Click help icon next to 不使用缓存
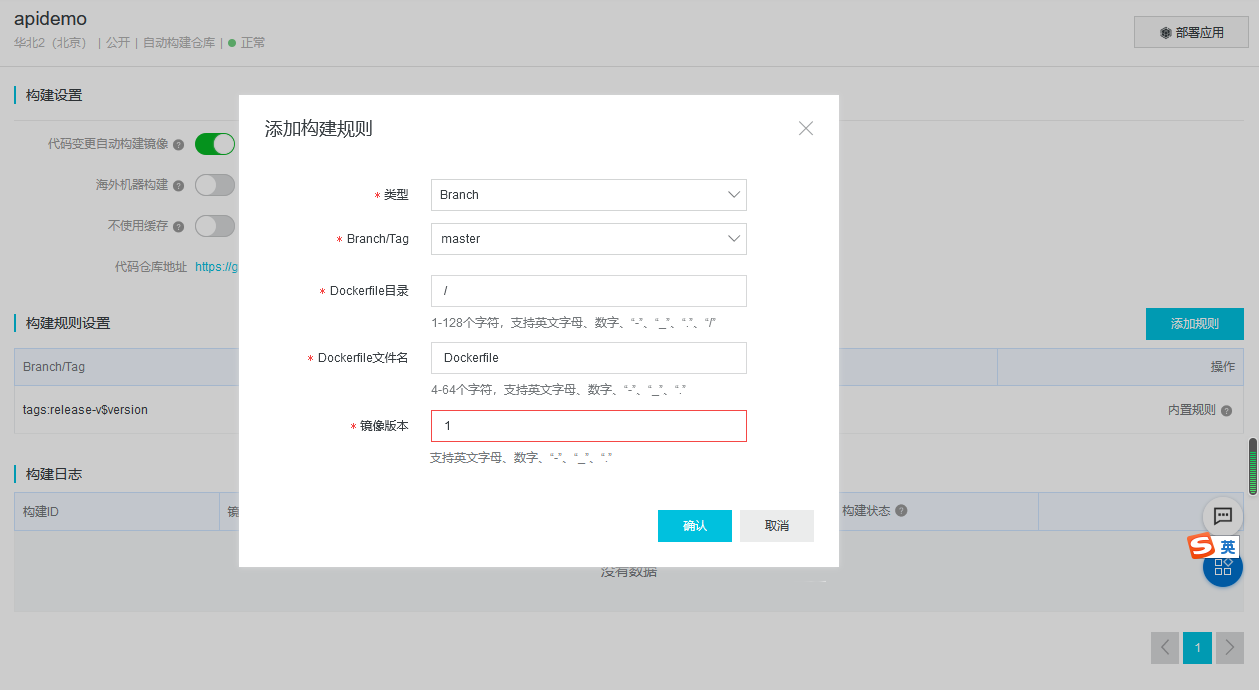Viewport: 1259px width, 690px height. (x=179, y=227)
